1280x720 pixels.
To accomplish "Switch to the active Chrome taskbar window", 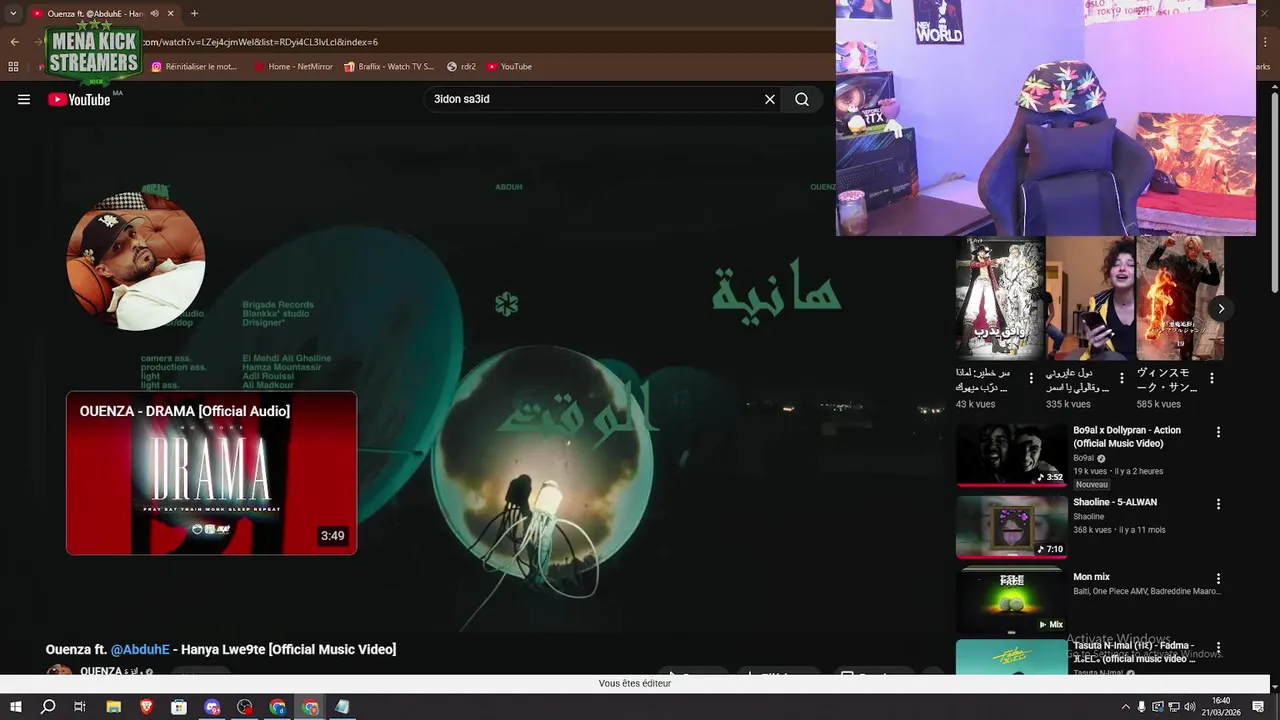I will (311, 707).
